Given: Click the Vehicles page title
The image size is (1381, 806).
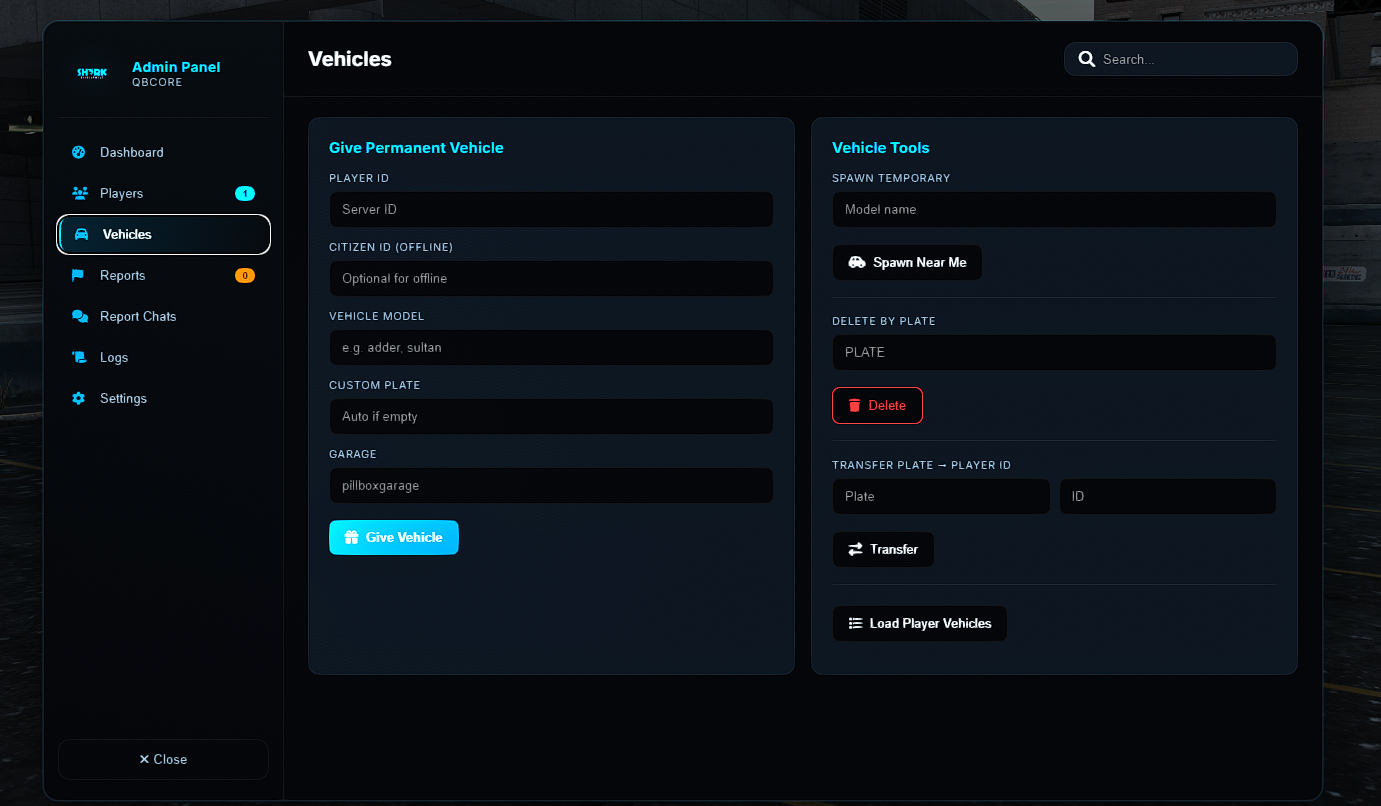Looking at the screenshot, I should point(350,59).
